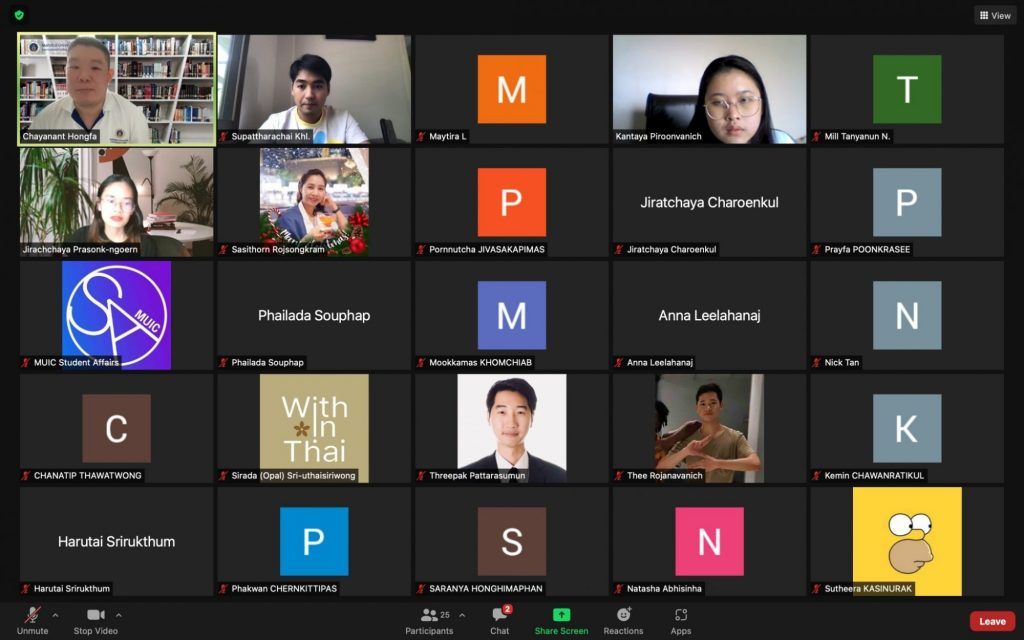Image resolution: width=1024 pixels, height=640 pixels.
Task: Select the MUIC Student Affairs logo tile
Action: [116, 315]
